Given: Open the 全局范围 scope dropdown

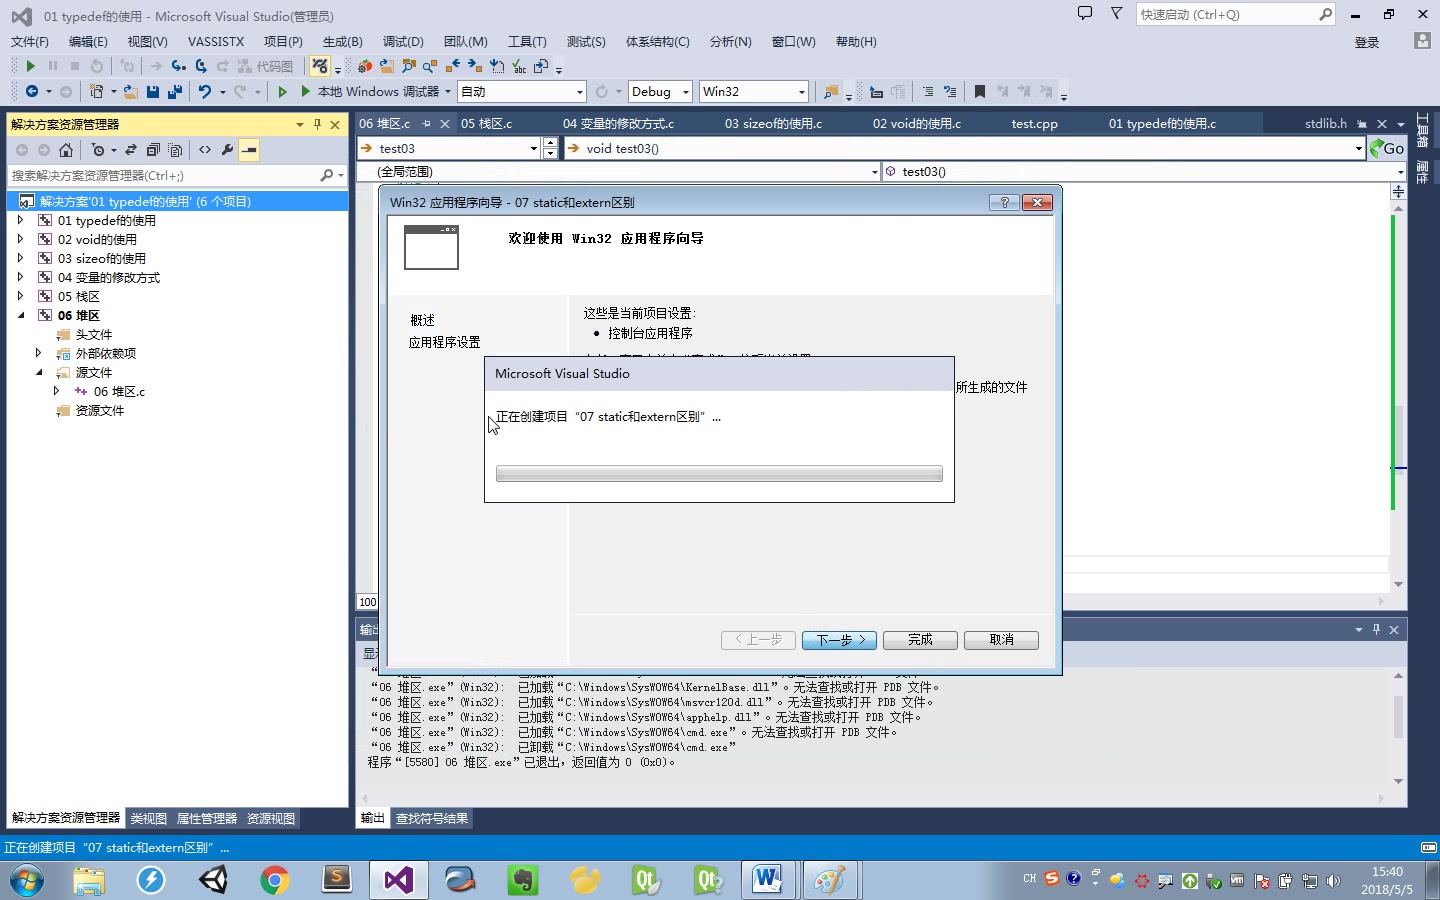Looking at the screenshot, I should [x=618, y=171].
